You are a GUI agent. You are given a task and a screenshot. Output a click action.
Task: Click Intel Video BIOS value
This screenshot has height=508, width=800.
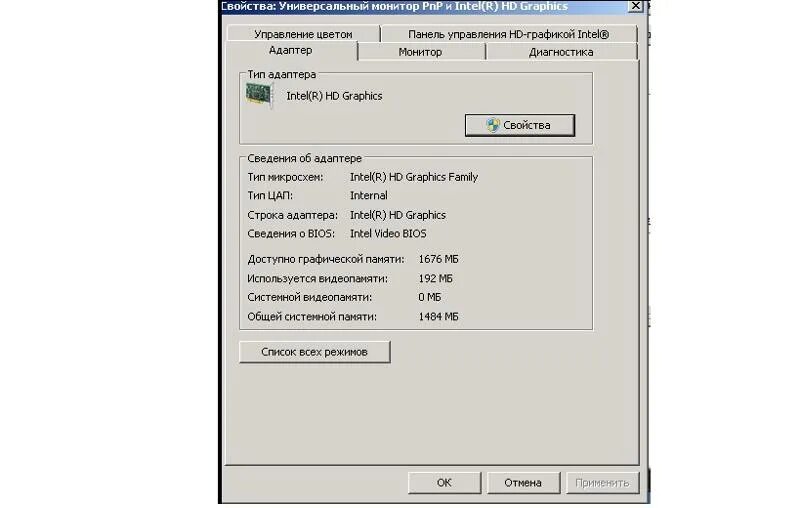388,234
